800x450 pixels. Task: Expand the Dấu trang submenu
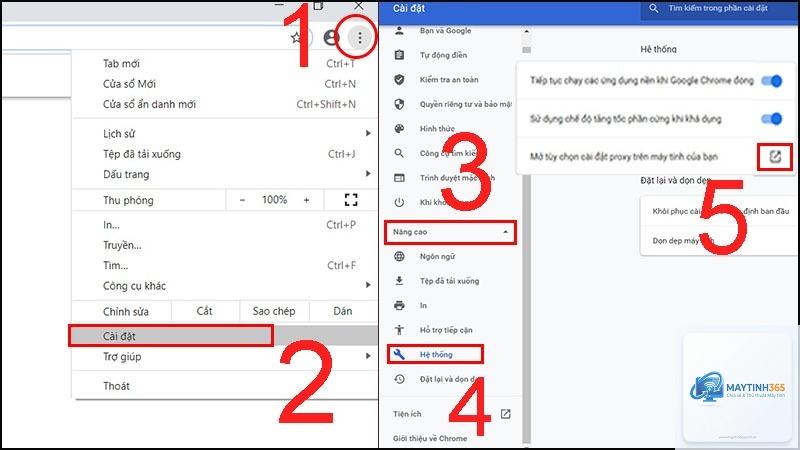pos(368,174)
